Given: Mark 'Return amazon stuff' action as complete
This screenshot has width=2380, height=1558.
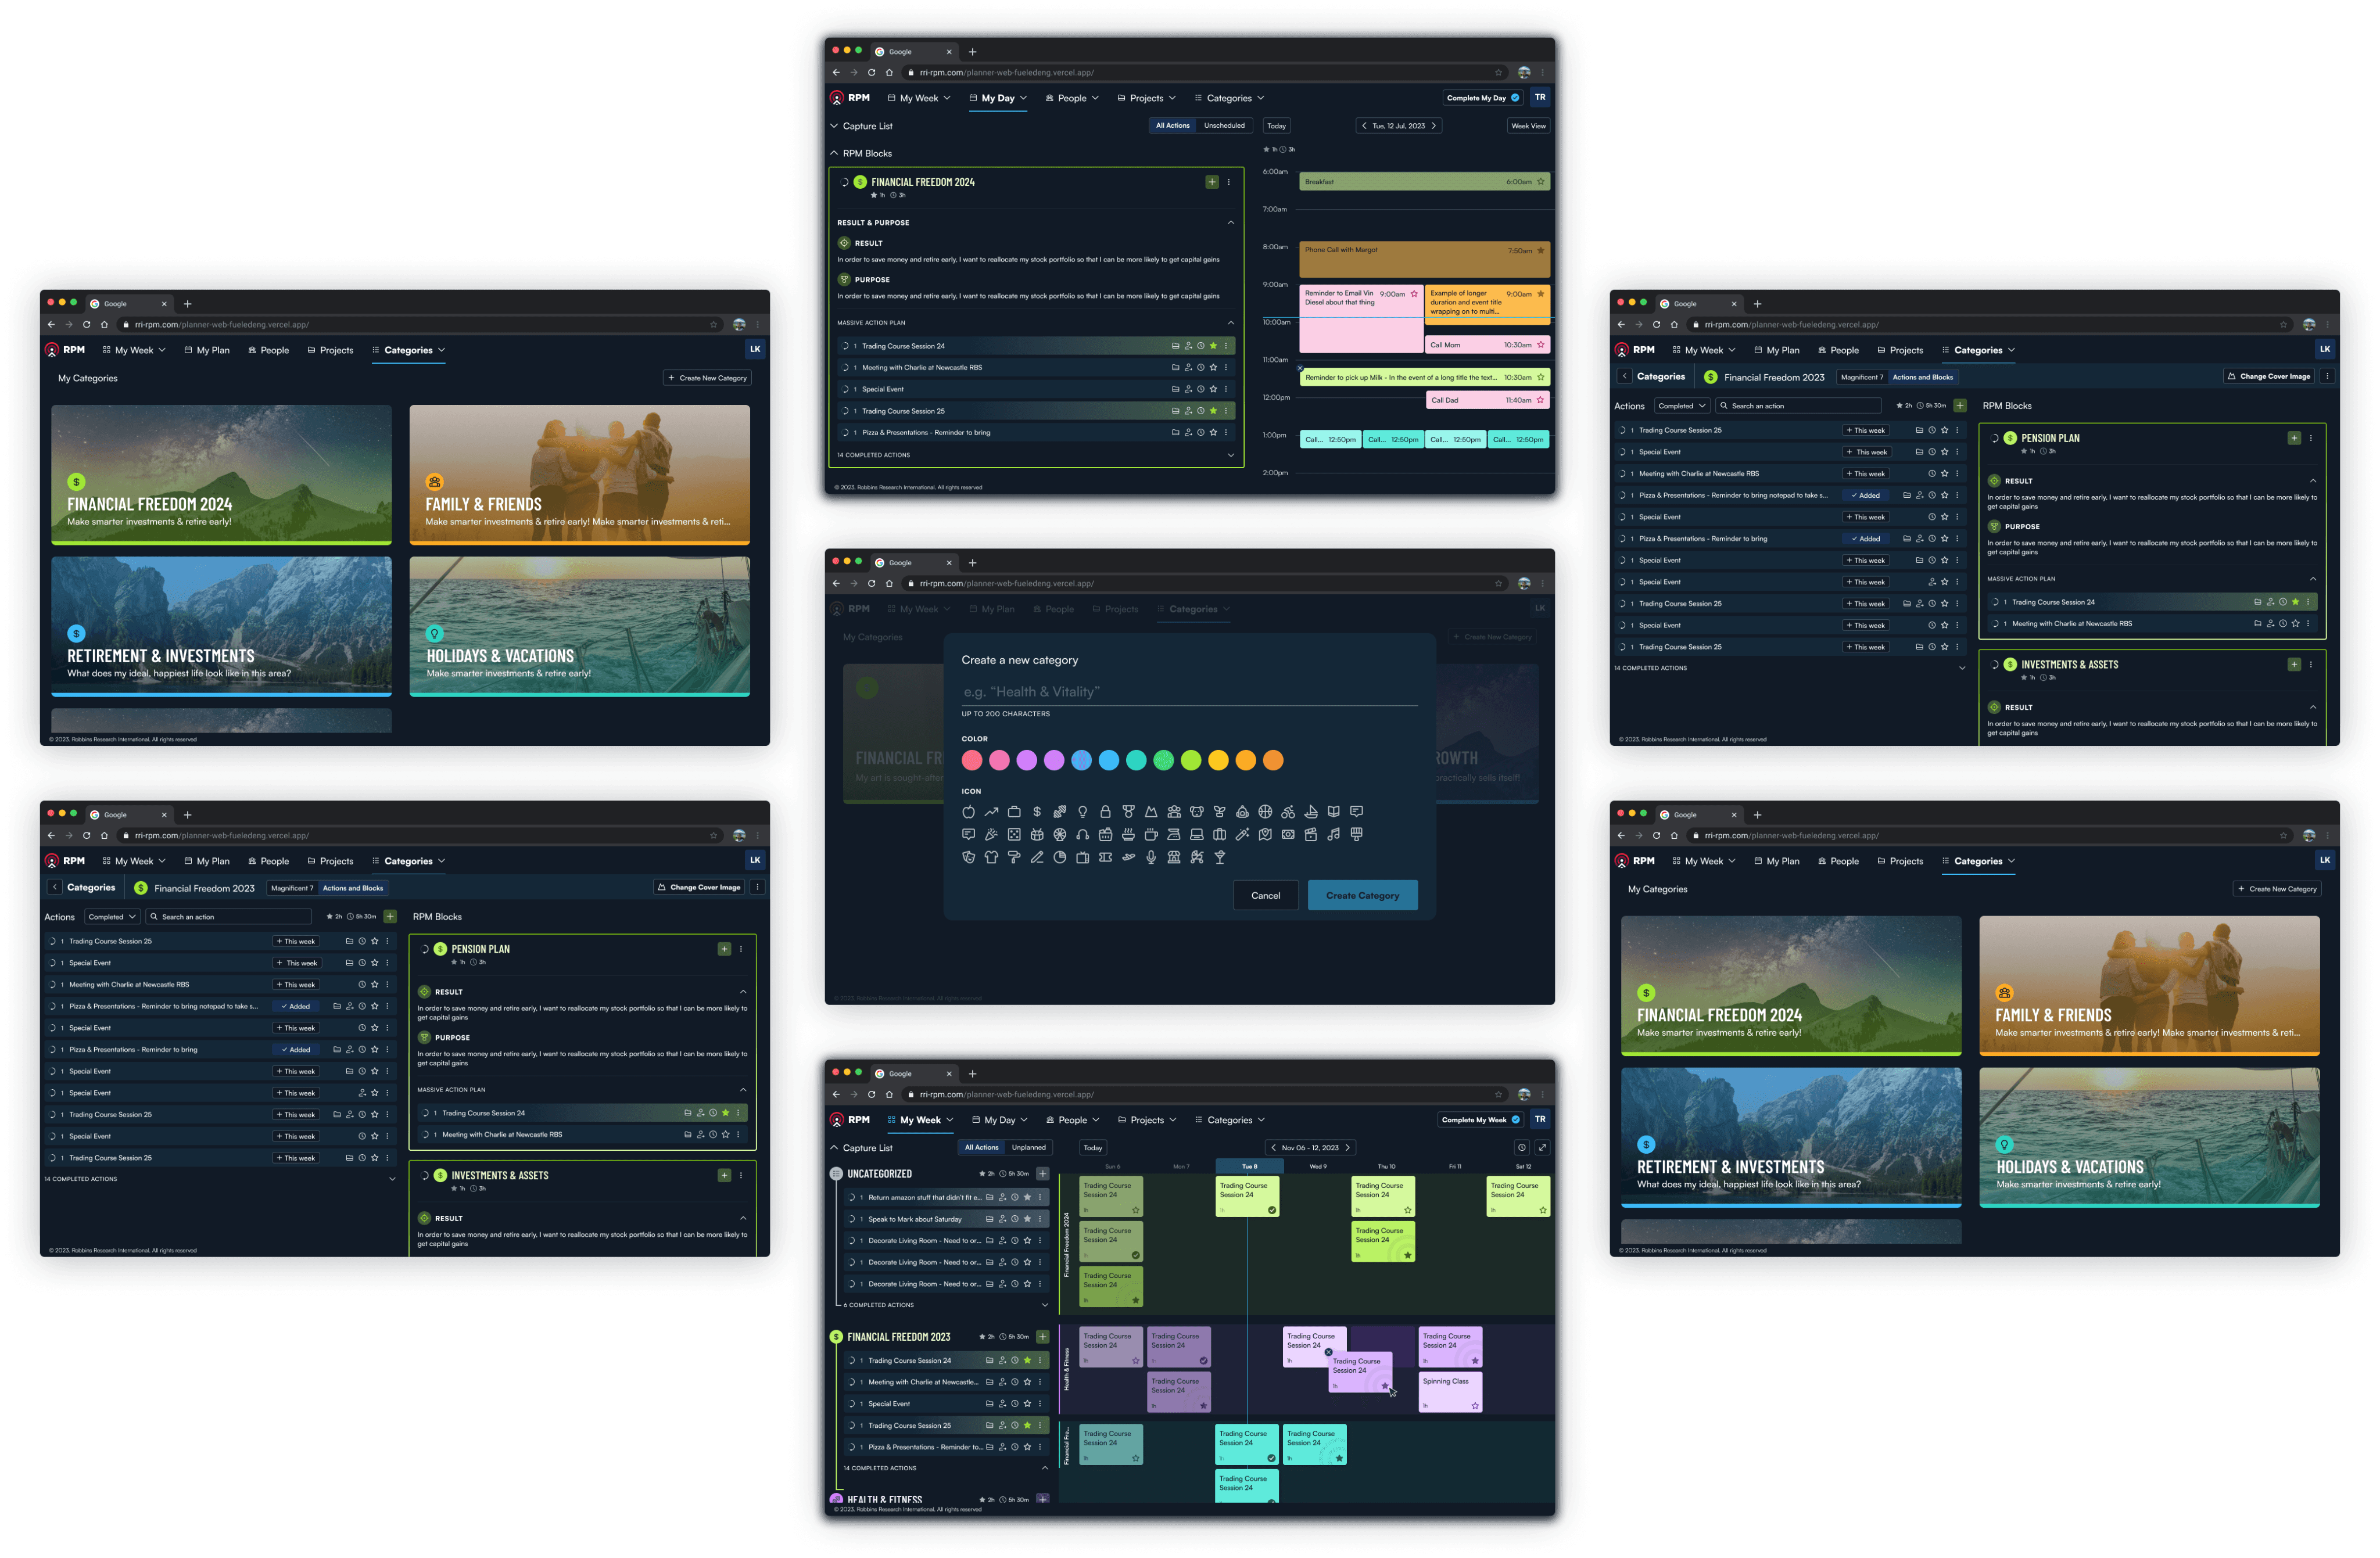Looking at the screenshot, I should (853, 1197).
